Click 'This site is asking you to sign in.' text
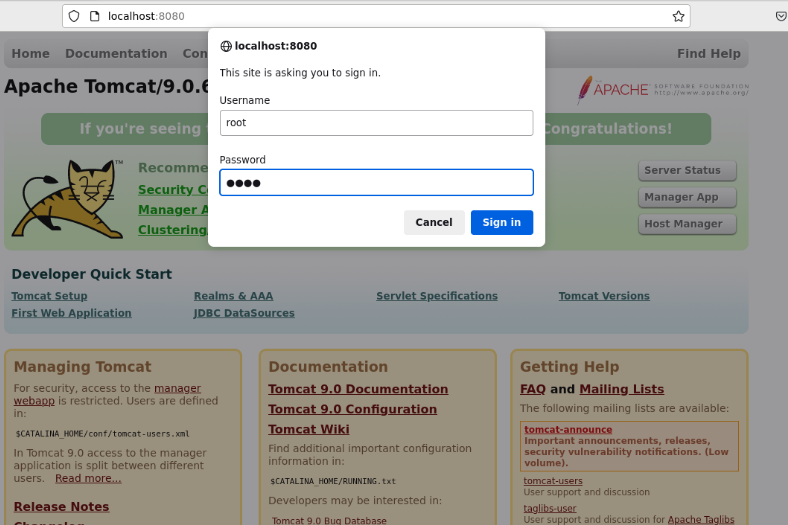The width and height of the screenshot is (788, 525). tap(300, 73)
